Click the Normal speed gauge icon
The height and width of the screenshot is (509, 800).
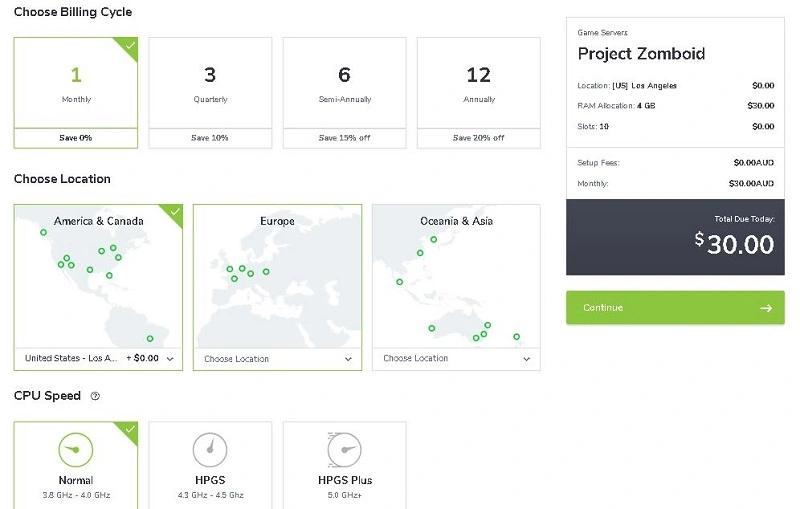[x=76, y=450]
